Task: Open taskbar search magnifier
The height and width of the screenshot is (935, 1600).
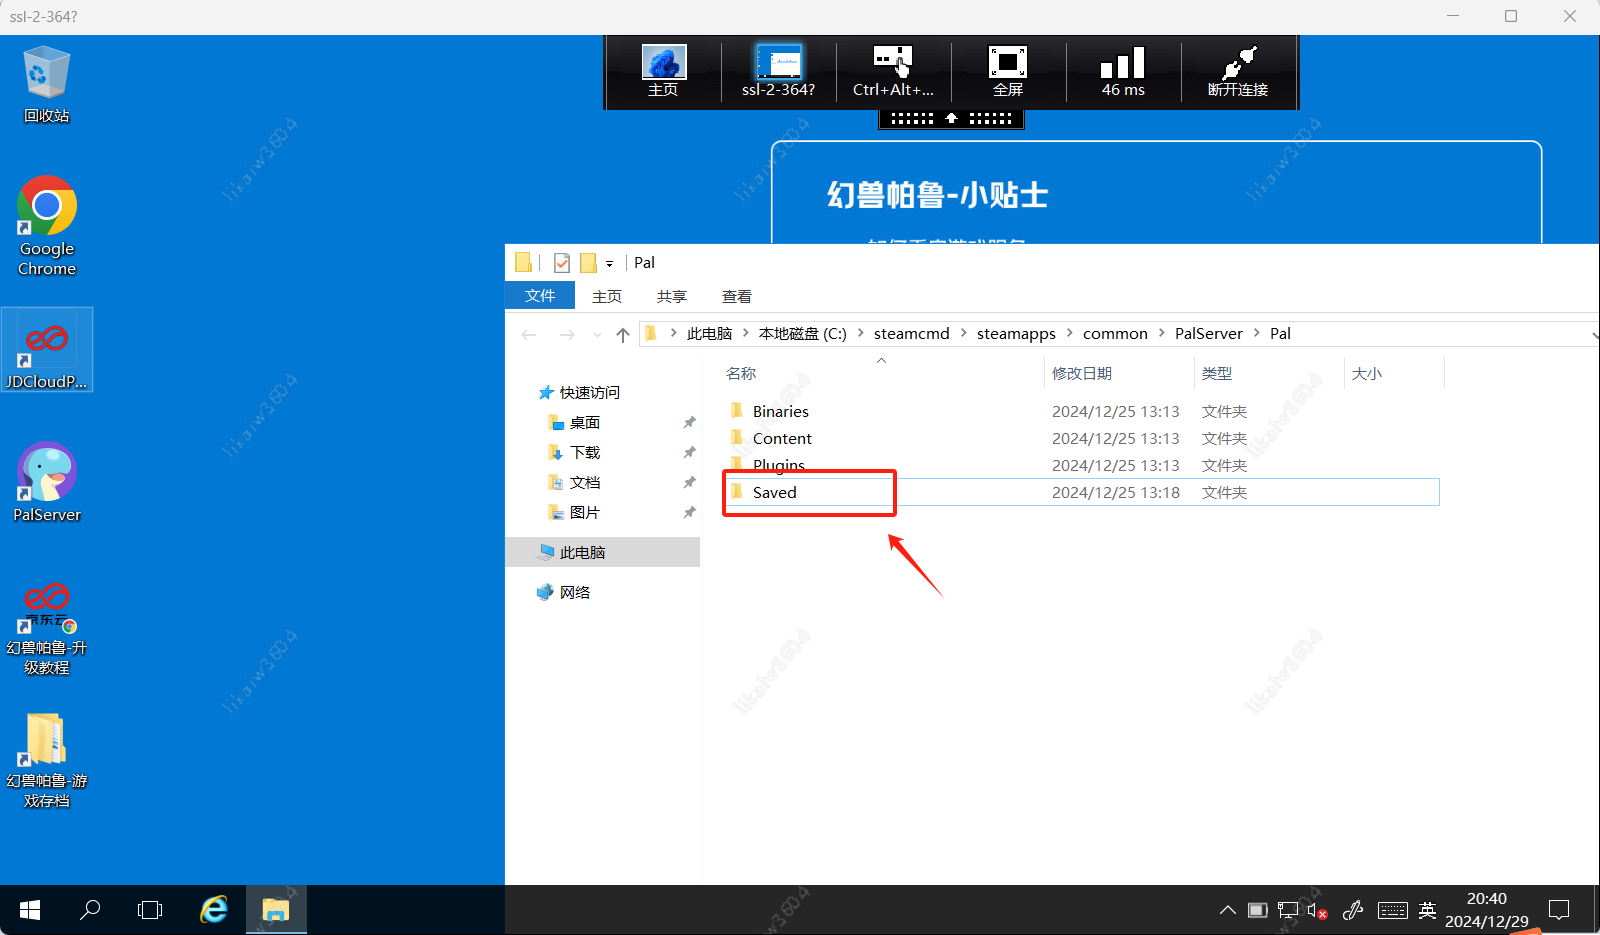Action: tap(90, 910)
